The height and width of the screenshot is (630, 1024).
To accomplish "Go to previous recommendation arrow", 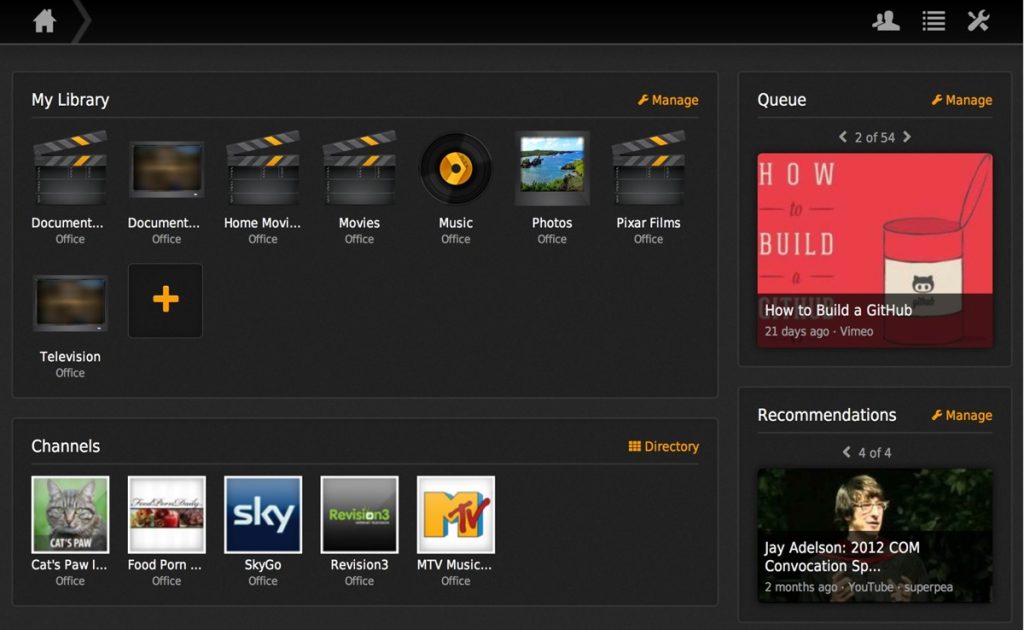I will [x=846, y=452].
